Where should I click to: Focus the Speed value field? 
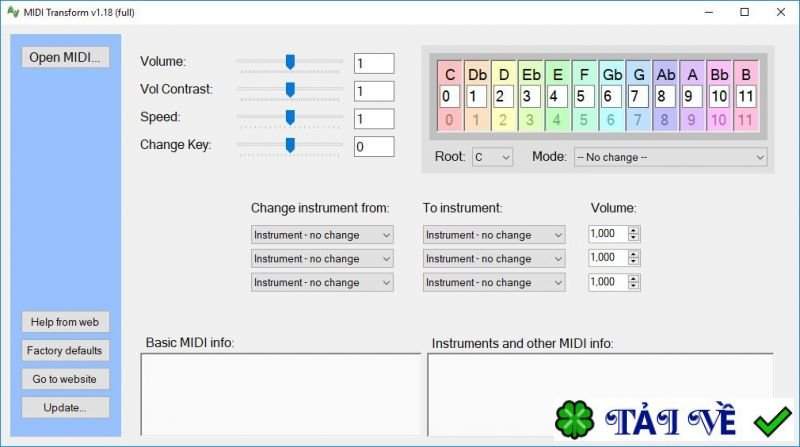pos(374,119)
